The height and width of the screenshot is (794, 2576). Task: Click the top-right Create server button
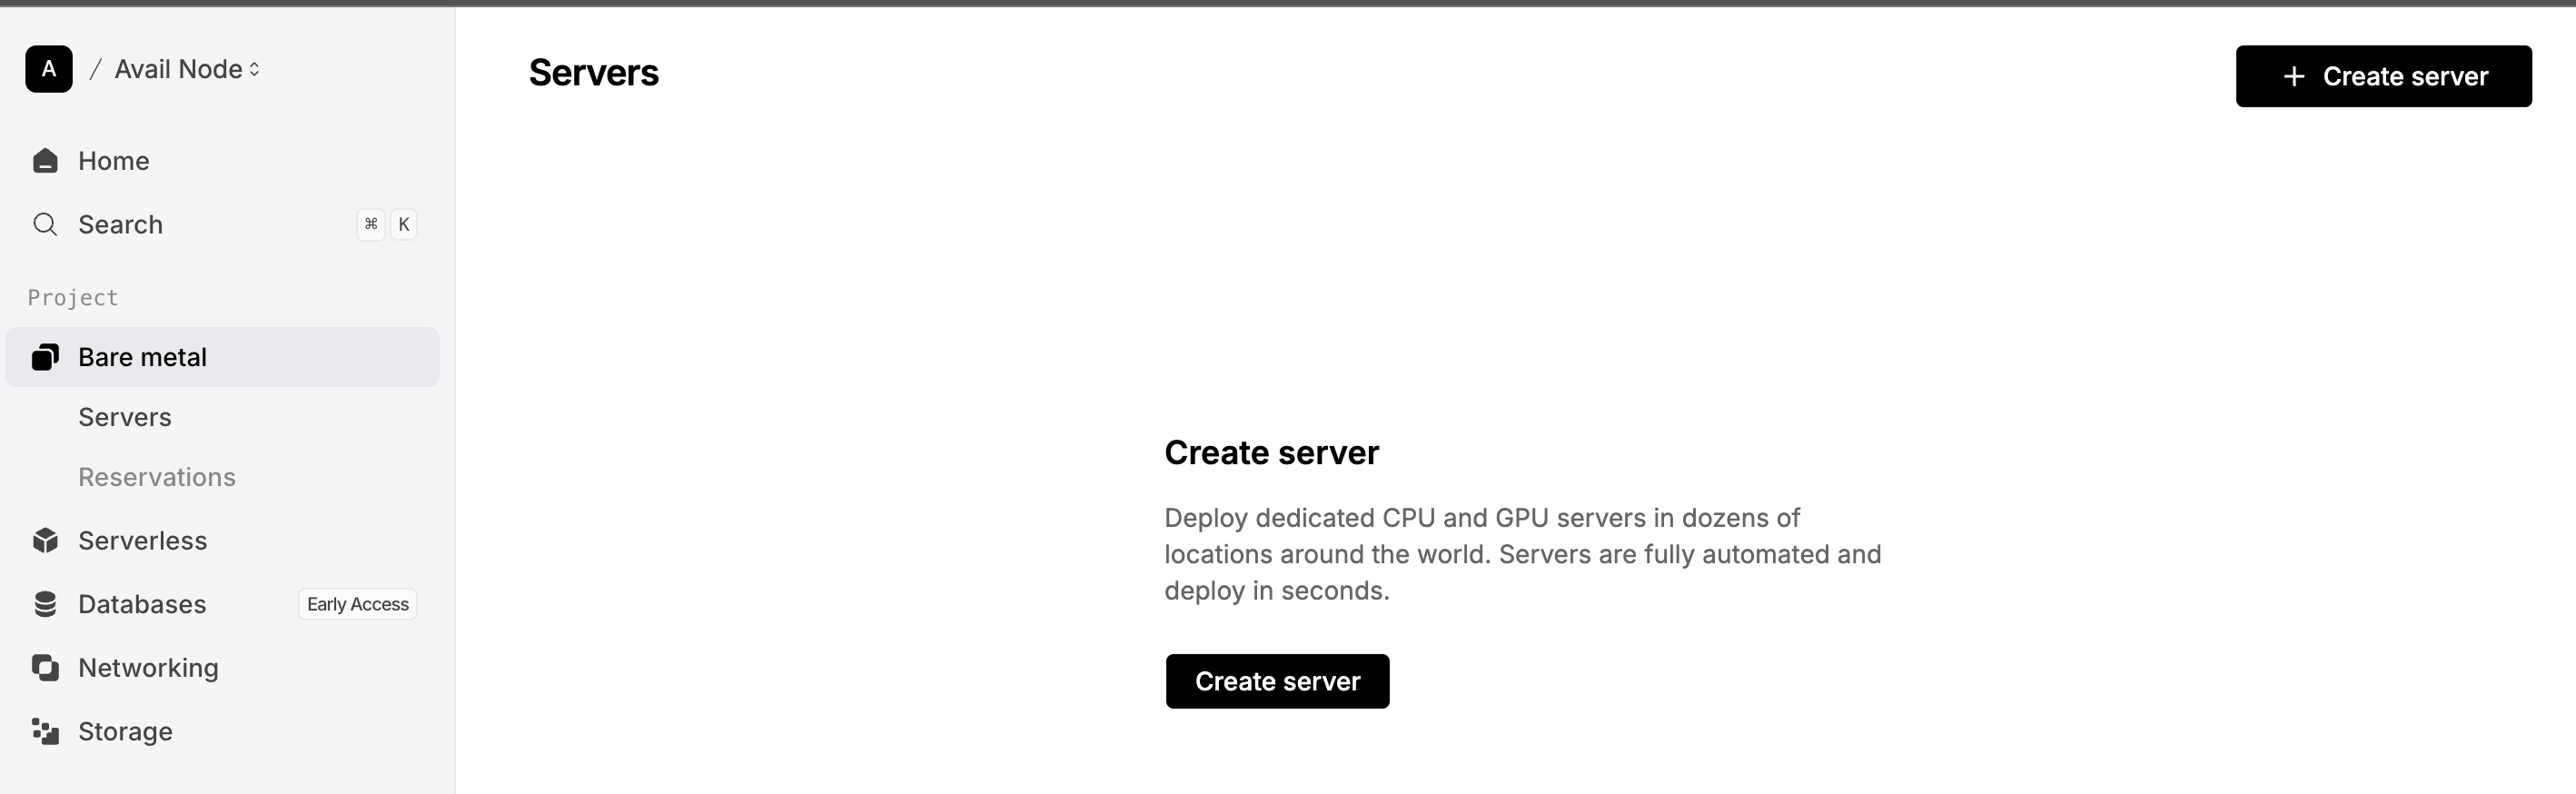2383,76
